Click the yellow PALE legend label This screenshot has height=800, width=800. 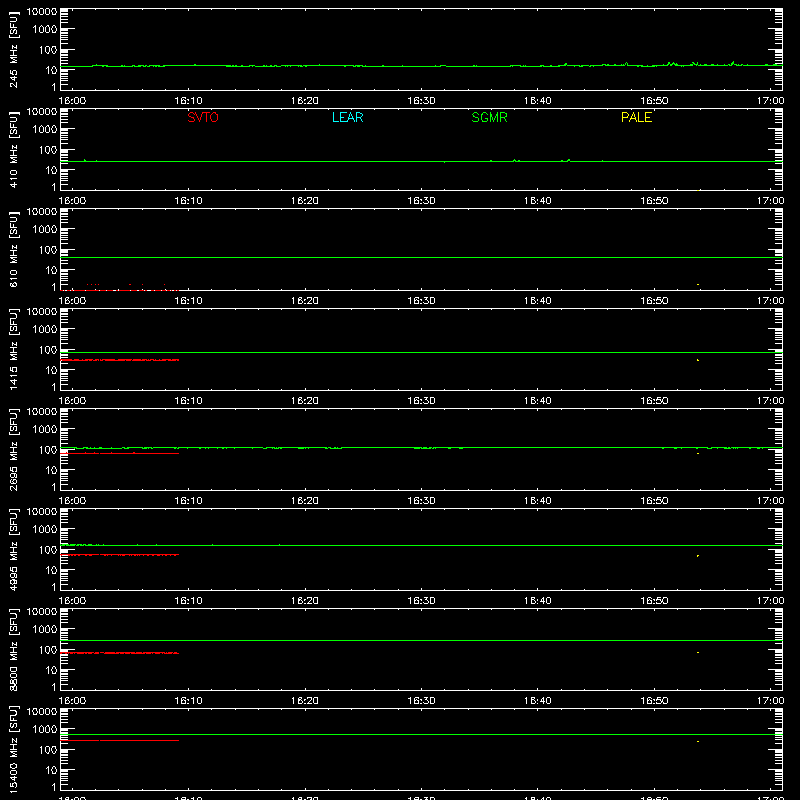point(636,117)
